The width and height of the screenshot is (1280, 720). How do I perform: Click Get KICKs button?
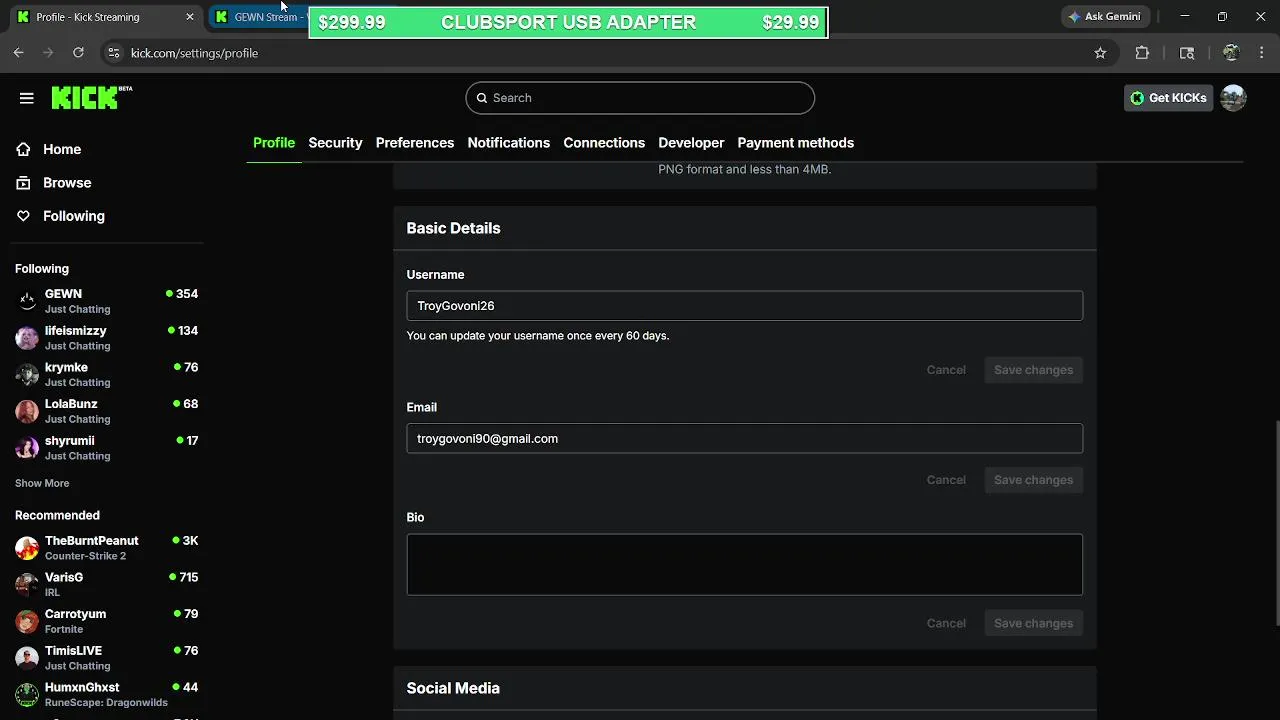[1168, 98]
